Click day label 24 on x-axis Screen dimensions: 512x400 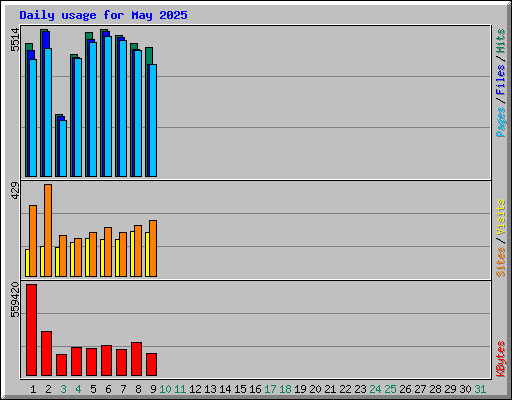[x=375, y=389]
